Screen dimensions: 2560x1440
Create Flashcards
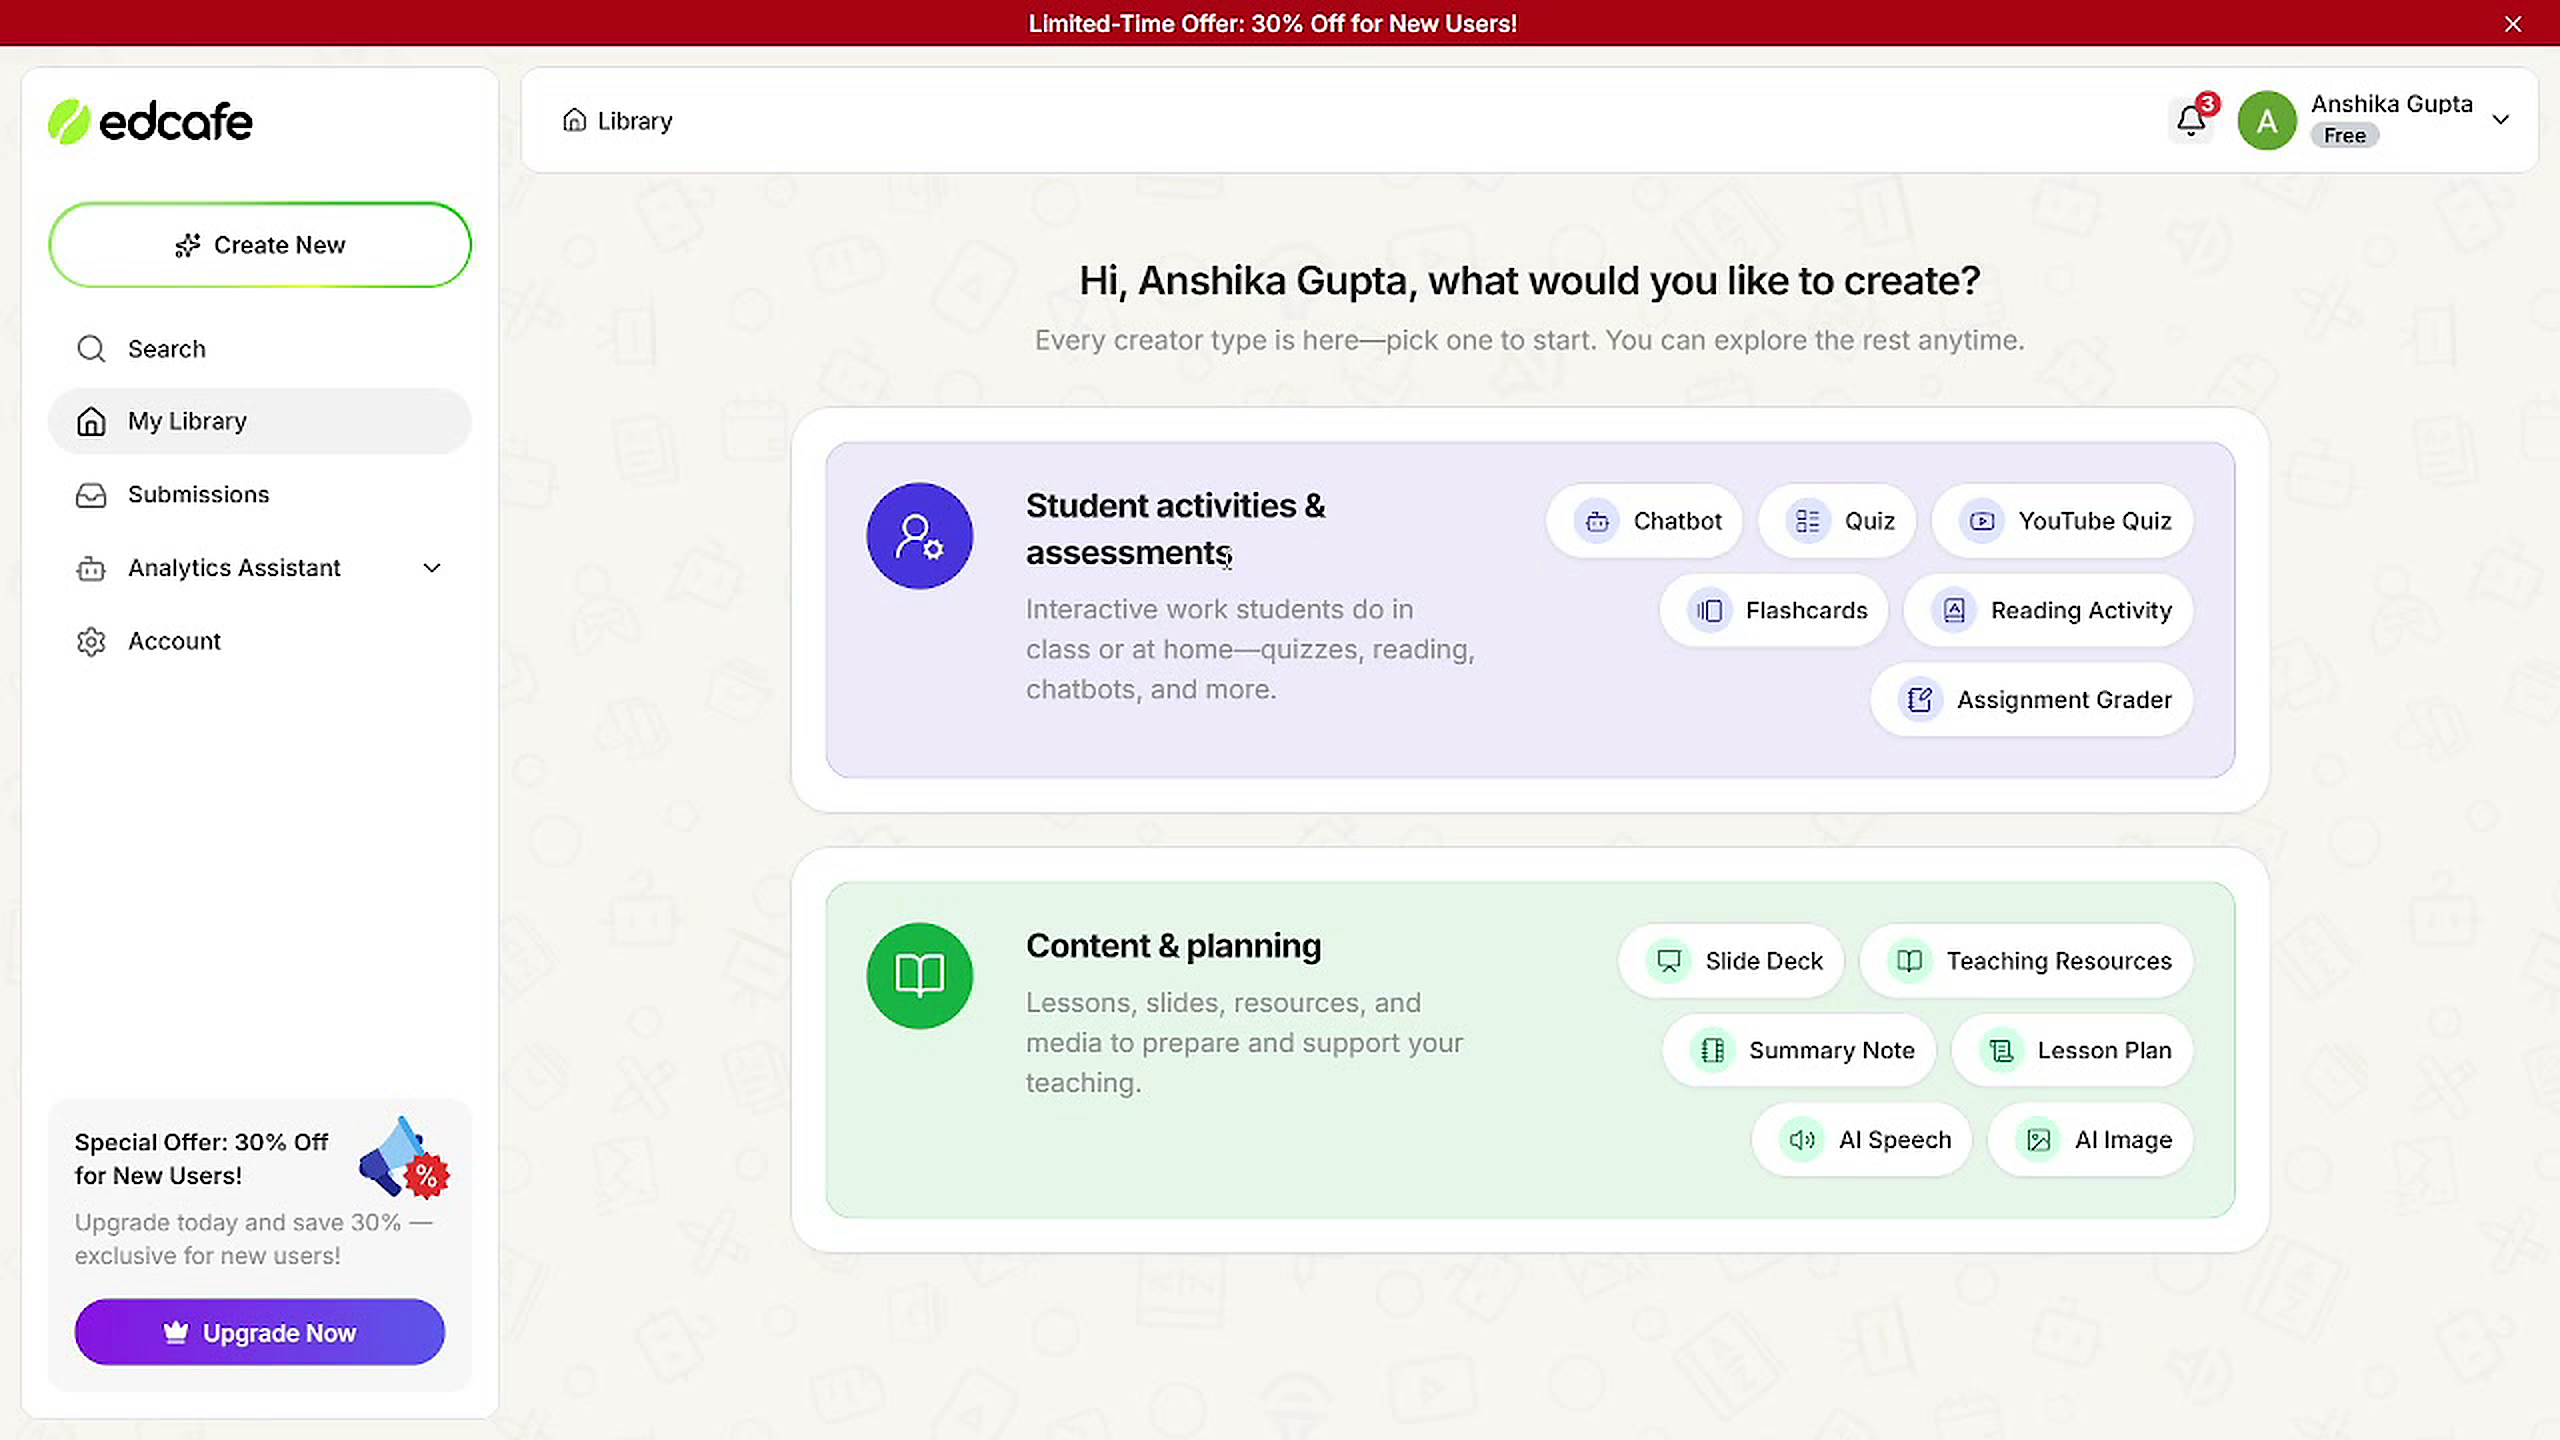1774,610
